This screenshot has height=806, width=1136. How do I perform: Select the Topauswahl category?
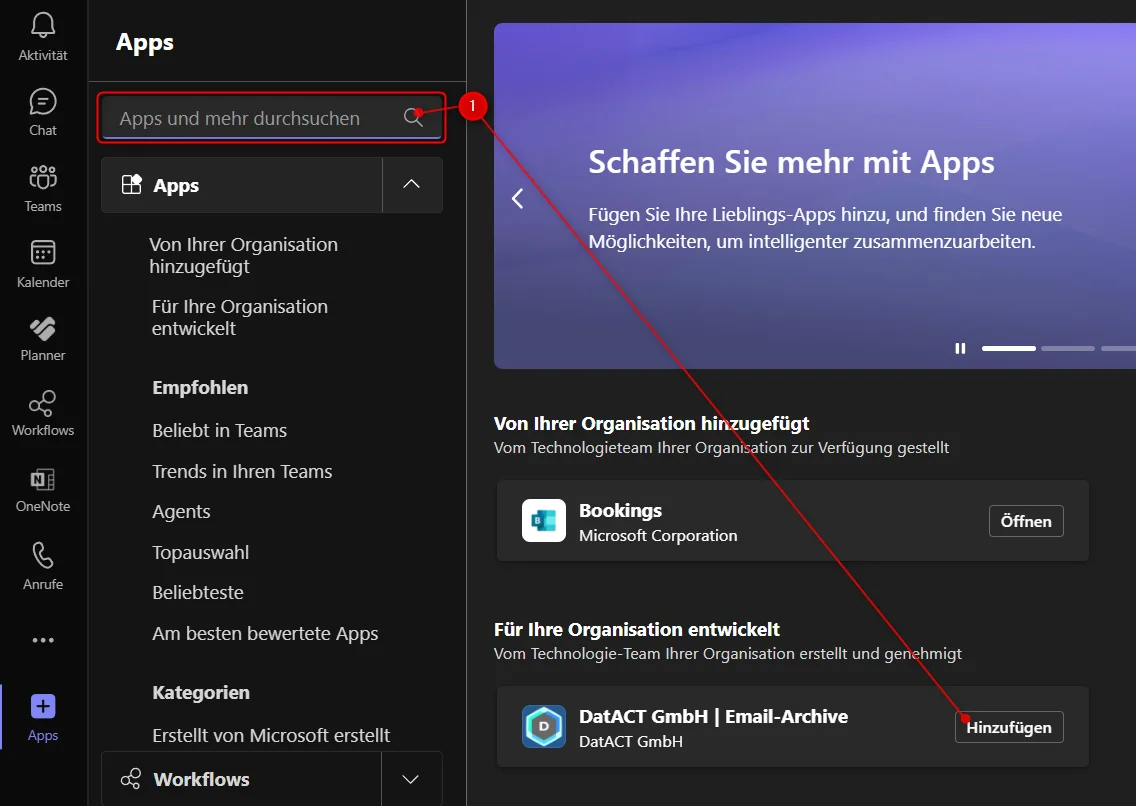click(x=201, y=553)
